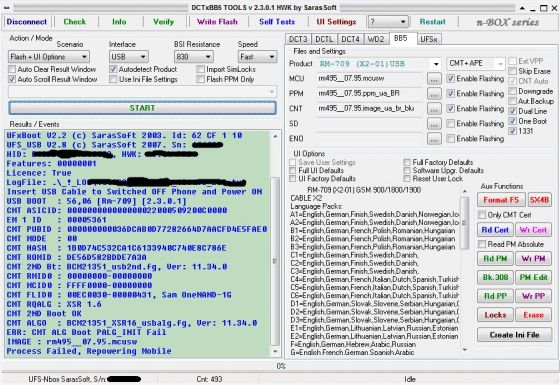Toggle CNT Enable Flashing checkbox

(x=451, y=108)
